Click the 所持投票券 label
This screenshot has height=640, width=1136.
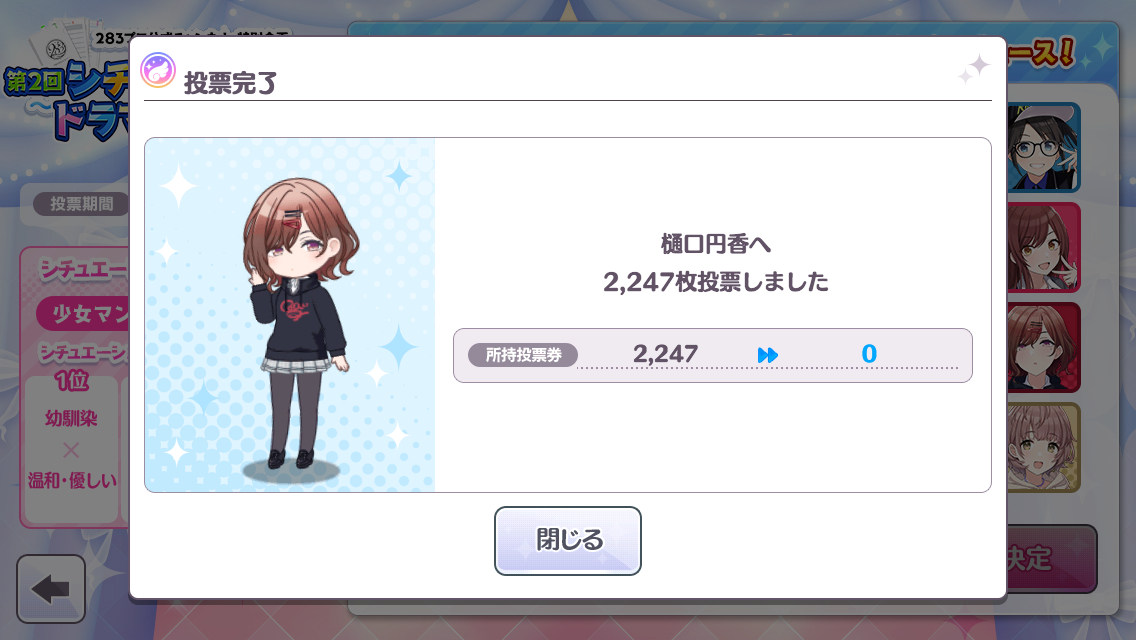pyautogui.click(x=523, y=355)
